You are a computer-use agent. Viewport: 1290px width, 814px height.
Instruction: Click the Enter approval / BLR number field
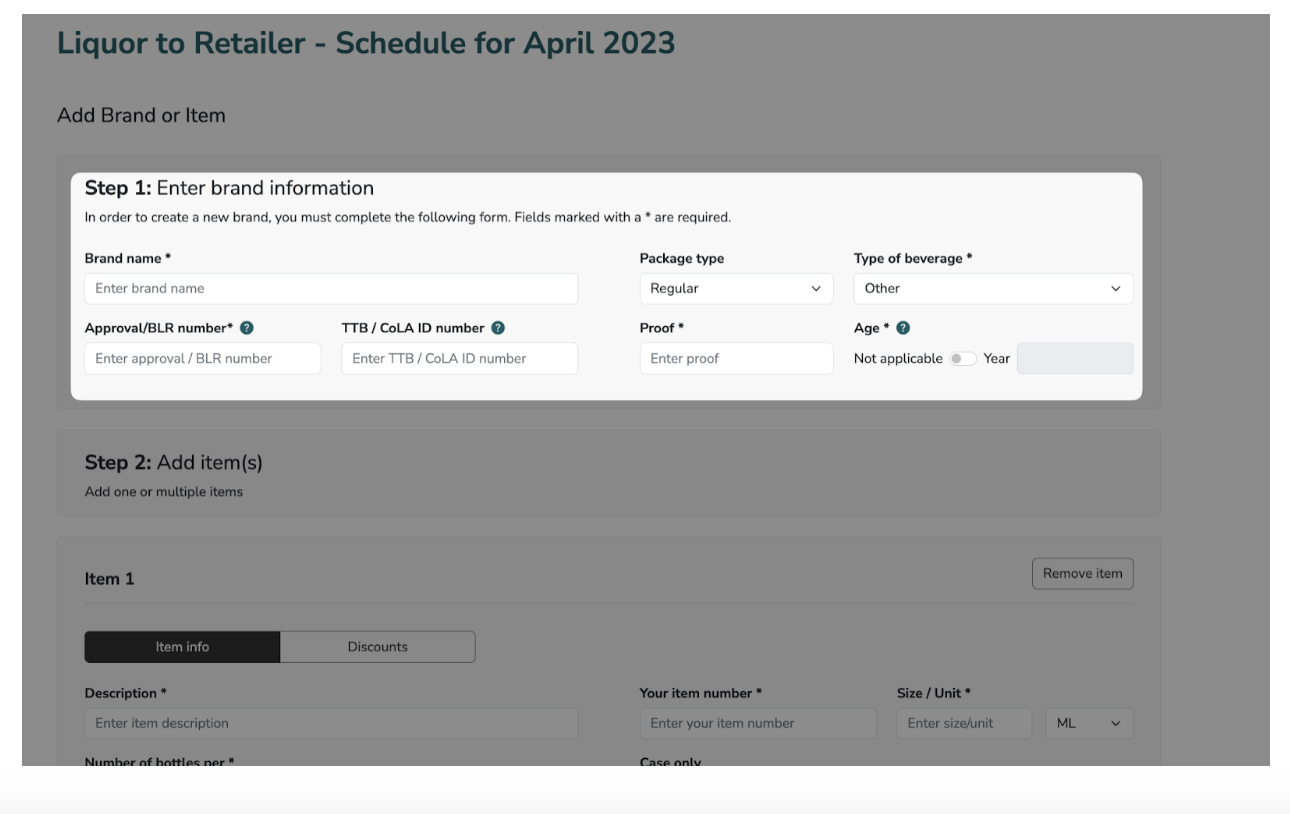click(204, 356)
